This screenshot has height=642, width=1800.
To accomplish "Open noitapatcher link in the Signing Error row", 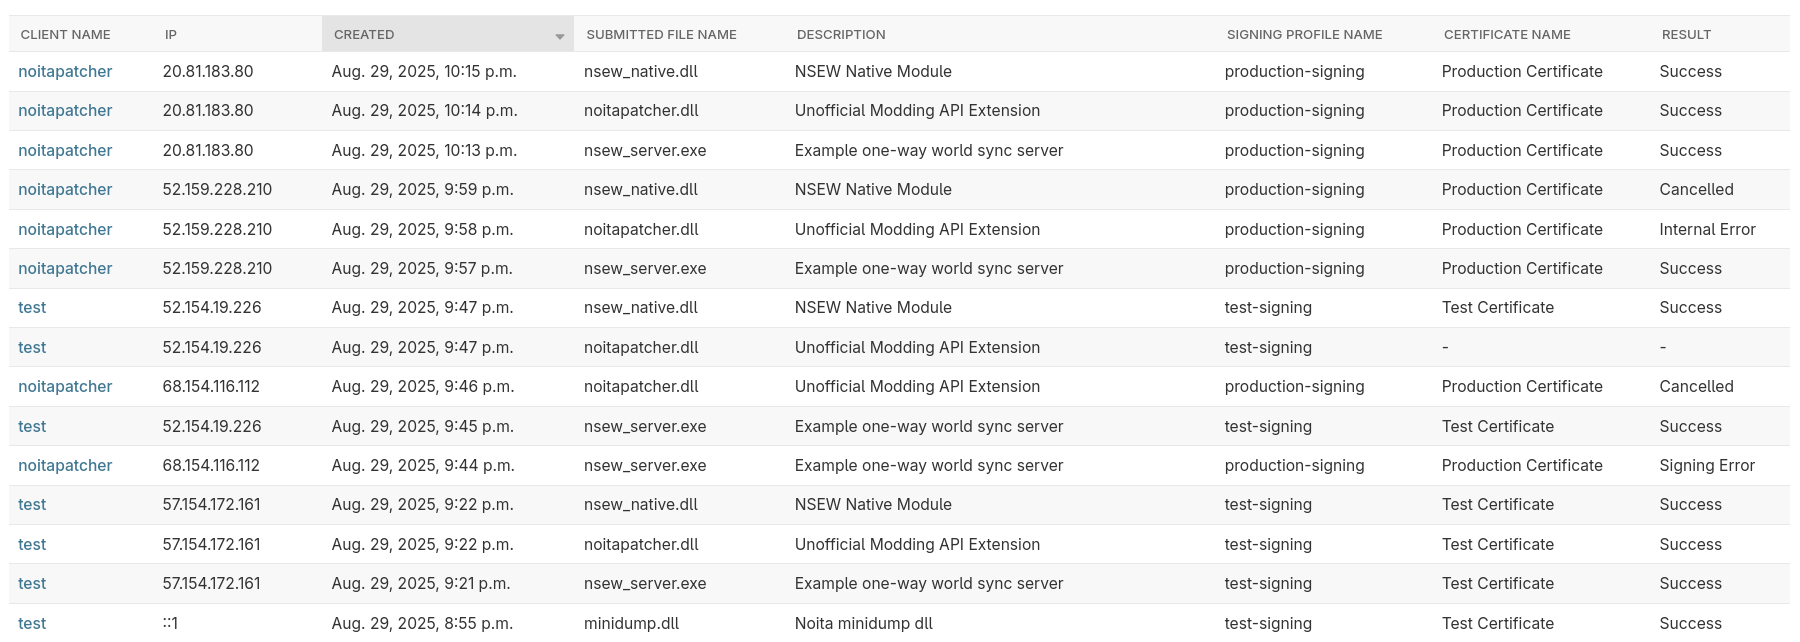I will point(65,466).
